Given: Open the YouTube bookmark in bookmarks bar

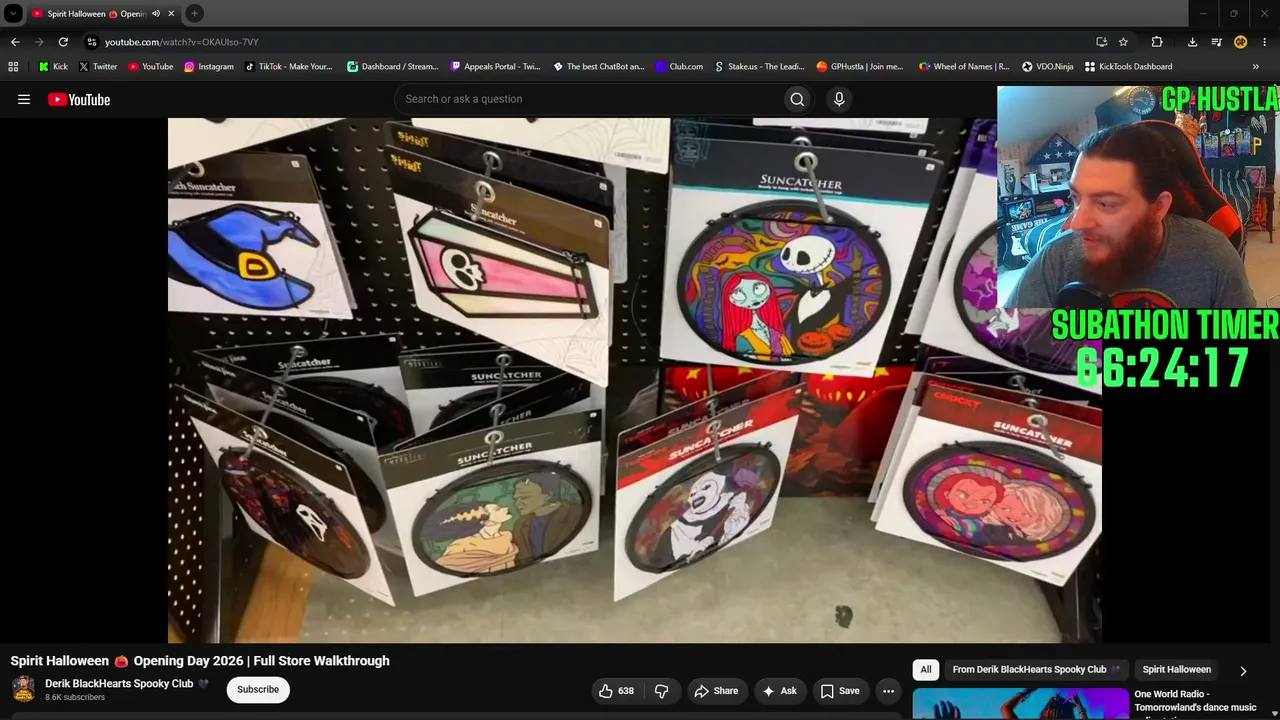Looking at the screenshot, I should pyautogui.click(x=150, y=67).
